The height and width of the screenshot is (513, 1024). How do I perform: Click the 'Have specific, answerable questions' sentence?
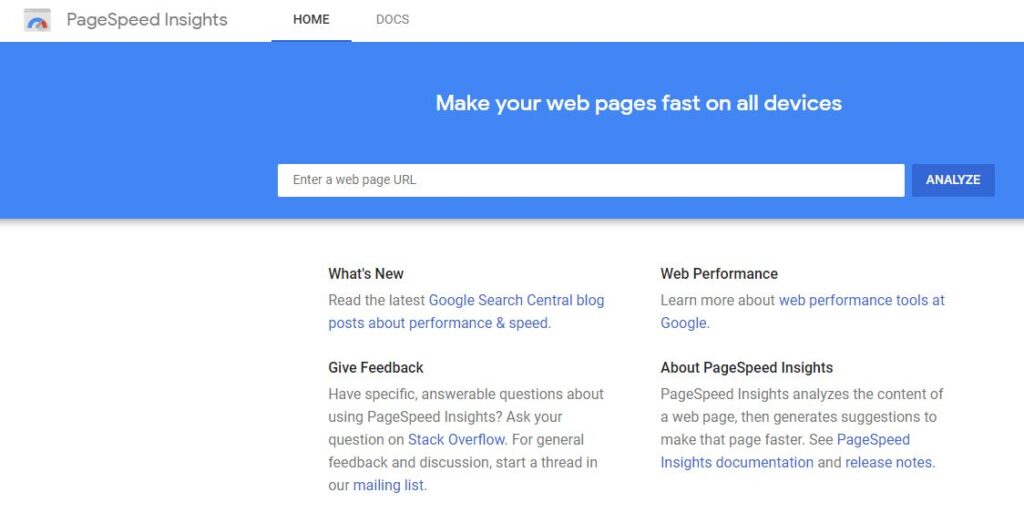tap(466, 394)
